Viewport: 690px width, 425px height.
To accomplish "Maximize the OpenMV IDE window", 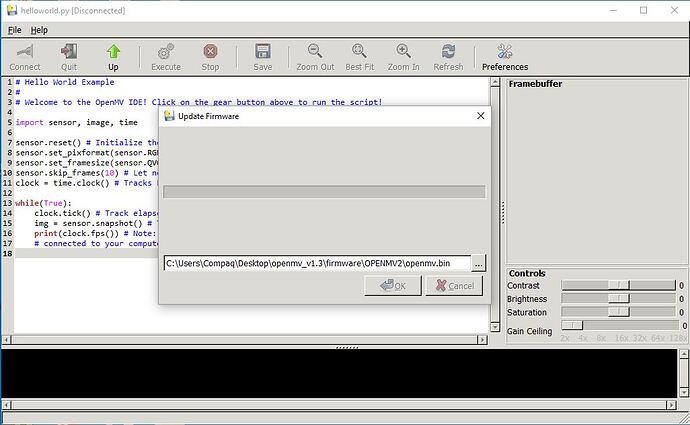I will [x=643, y=10].
